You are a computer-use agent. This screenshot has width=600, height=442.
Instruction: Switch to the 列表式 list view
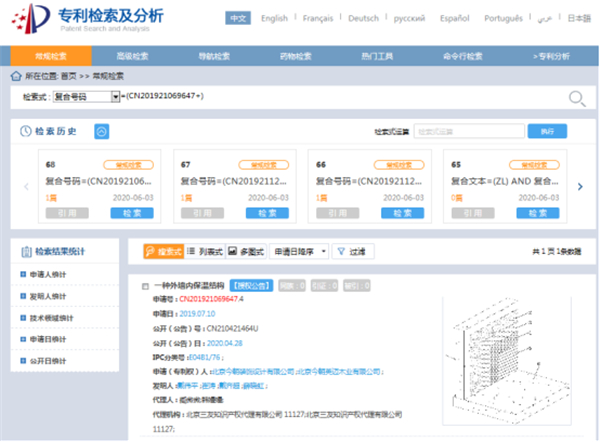(205, 251)
